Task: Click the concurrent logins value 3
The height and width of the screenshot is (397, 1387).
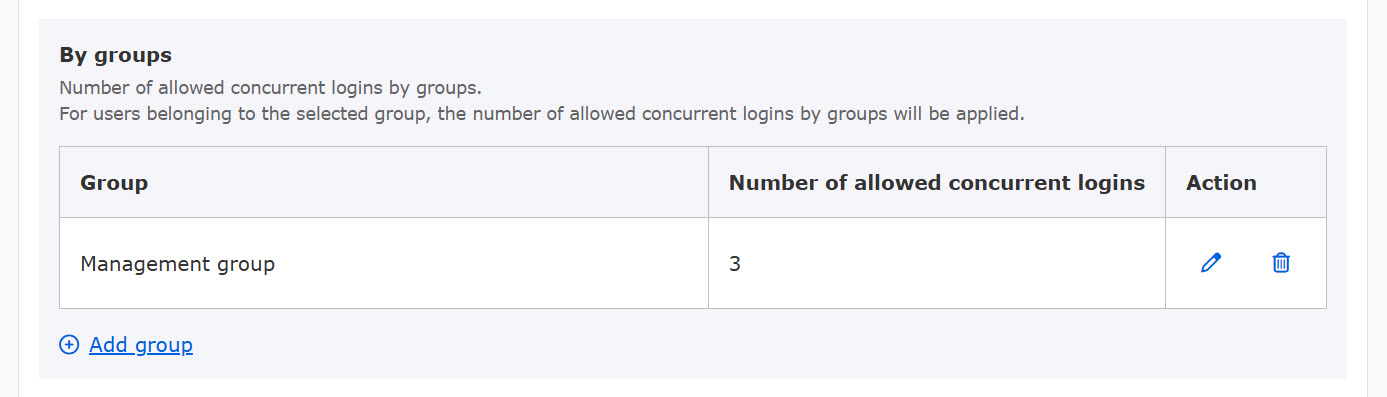Action: click(x=735, y=264)
